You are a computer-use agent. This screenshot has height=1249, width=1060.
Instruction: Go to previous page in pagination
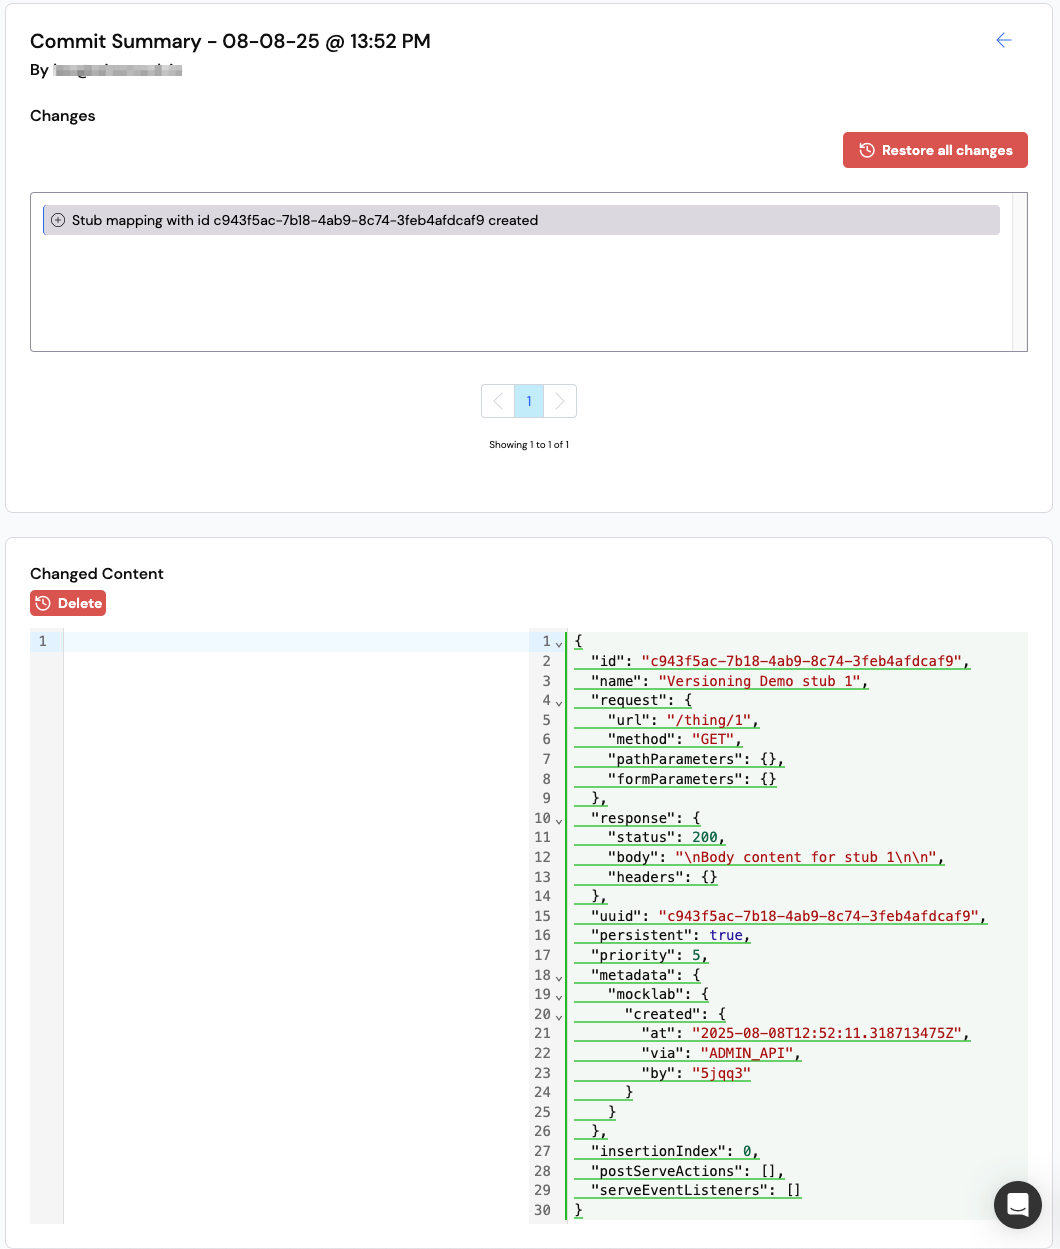[498, 401]
